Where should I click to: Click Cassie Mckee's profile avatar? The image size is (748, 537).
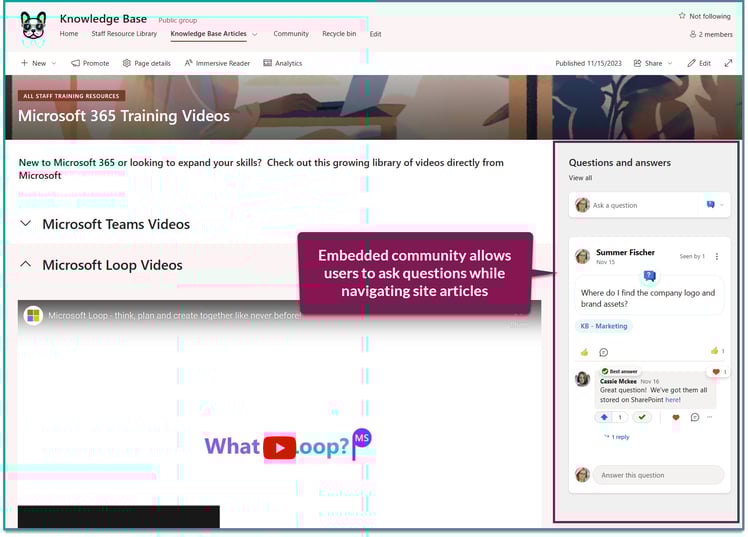click(x=582, y=379)
